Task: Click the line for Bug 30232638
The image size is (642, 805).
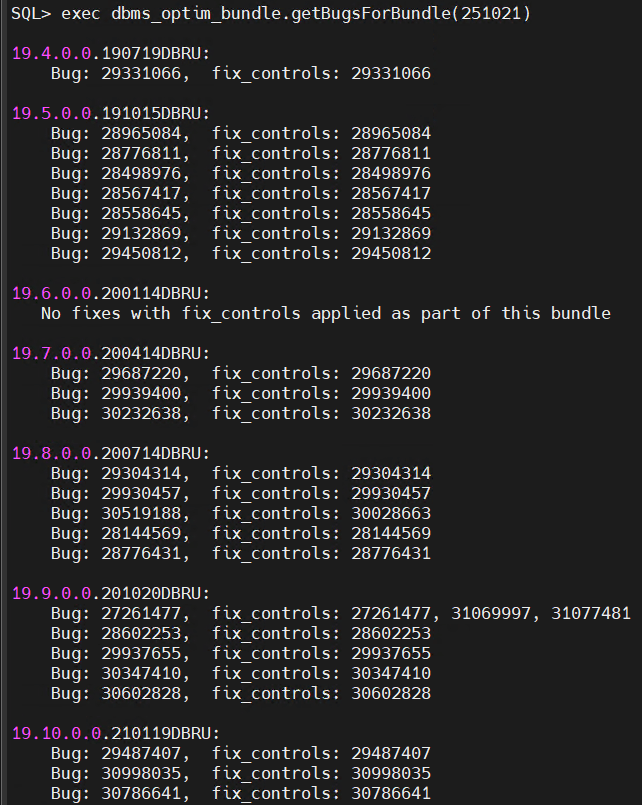Action: coord(240,413)
